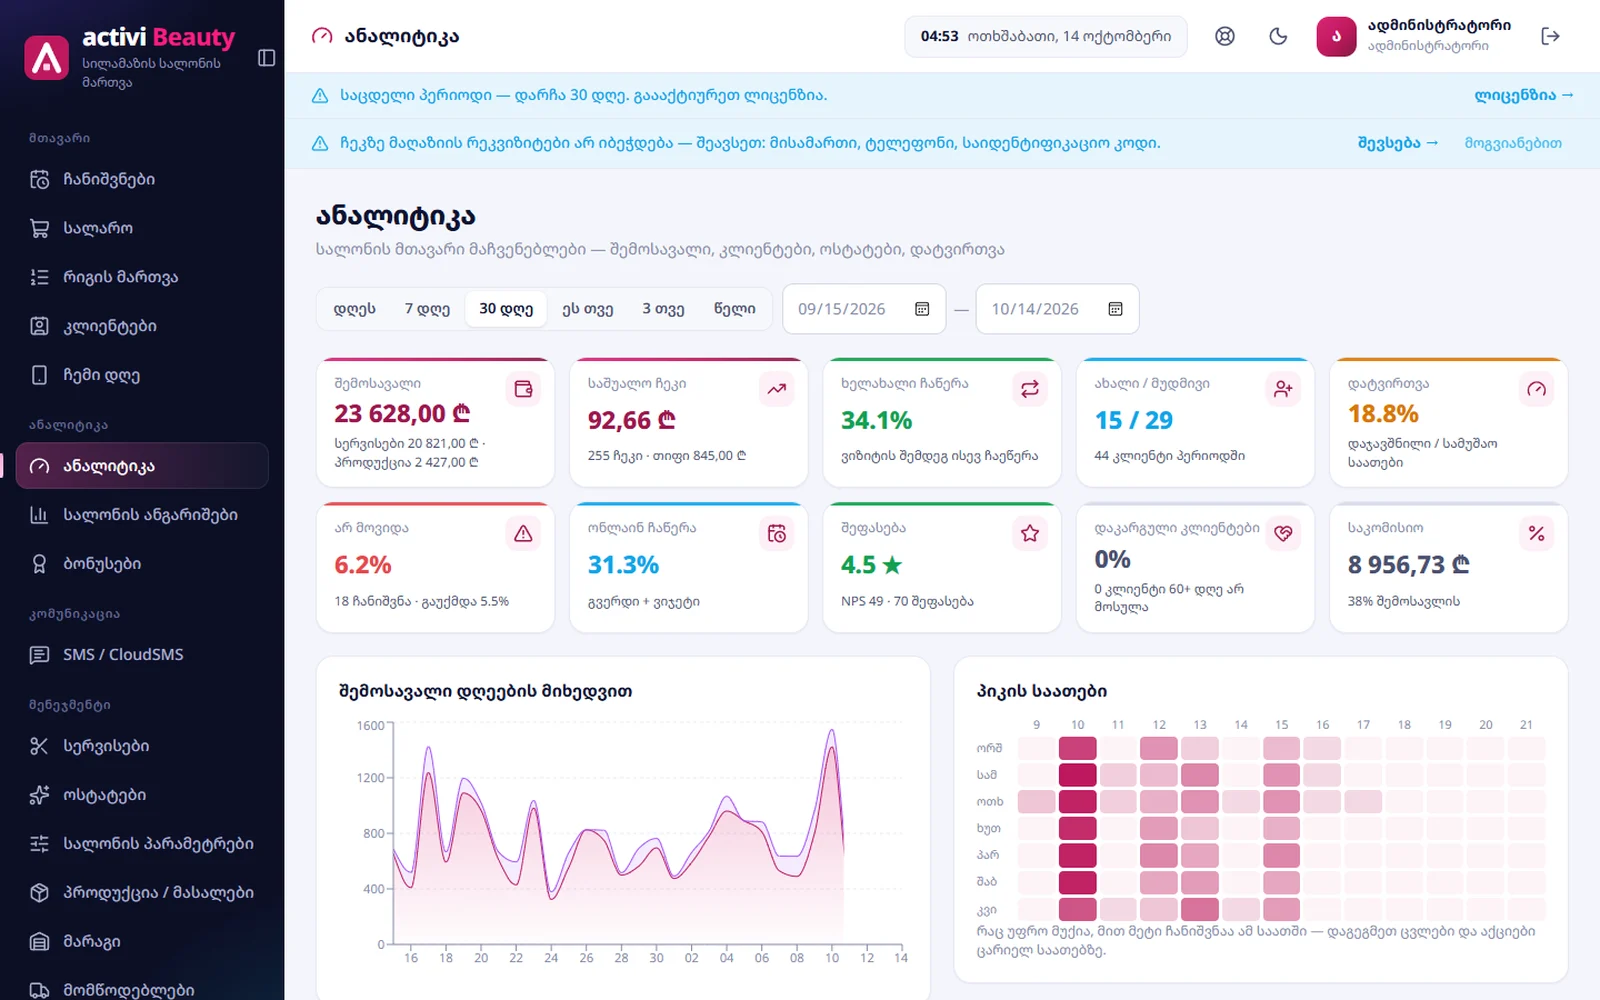Image resolution: width=1600 pixels, height=1000 pixels.
Task: Switch the period to დღეს
Action: tap(355, 309)
